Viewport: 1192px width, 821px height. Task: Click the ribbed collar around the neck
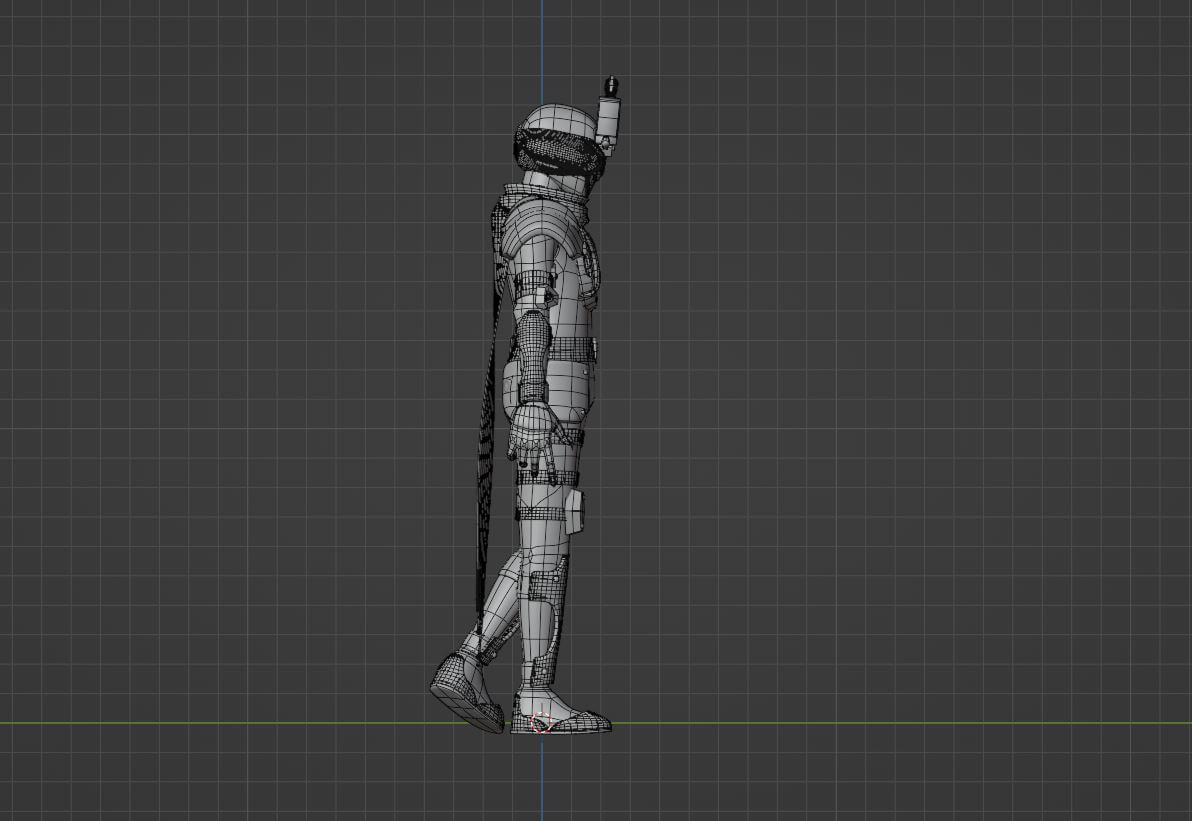tap(545, 194)
